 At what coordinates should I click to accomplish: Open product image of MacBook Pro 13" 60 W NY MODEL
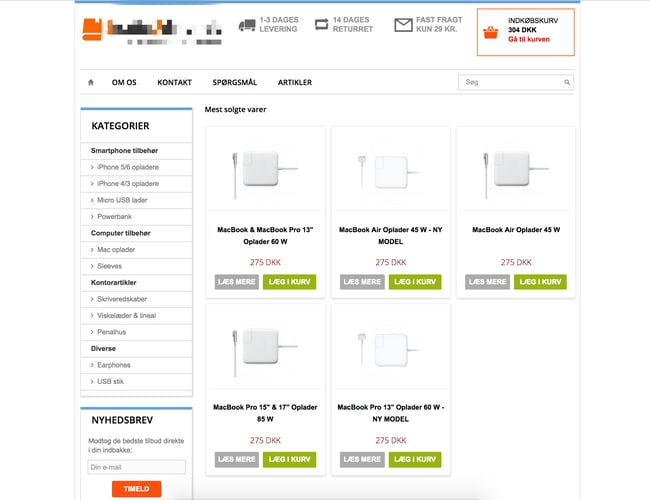tap(390, 350)
